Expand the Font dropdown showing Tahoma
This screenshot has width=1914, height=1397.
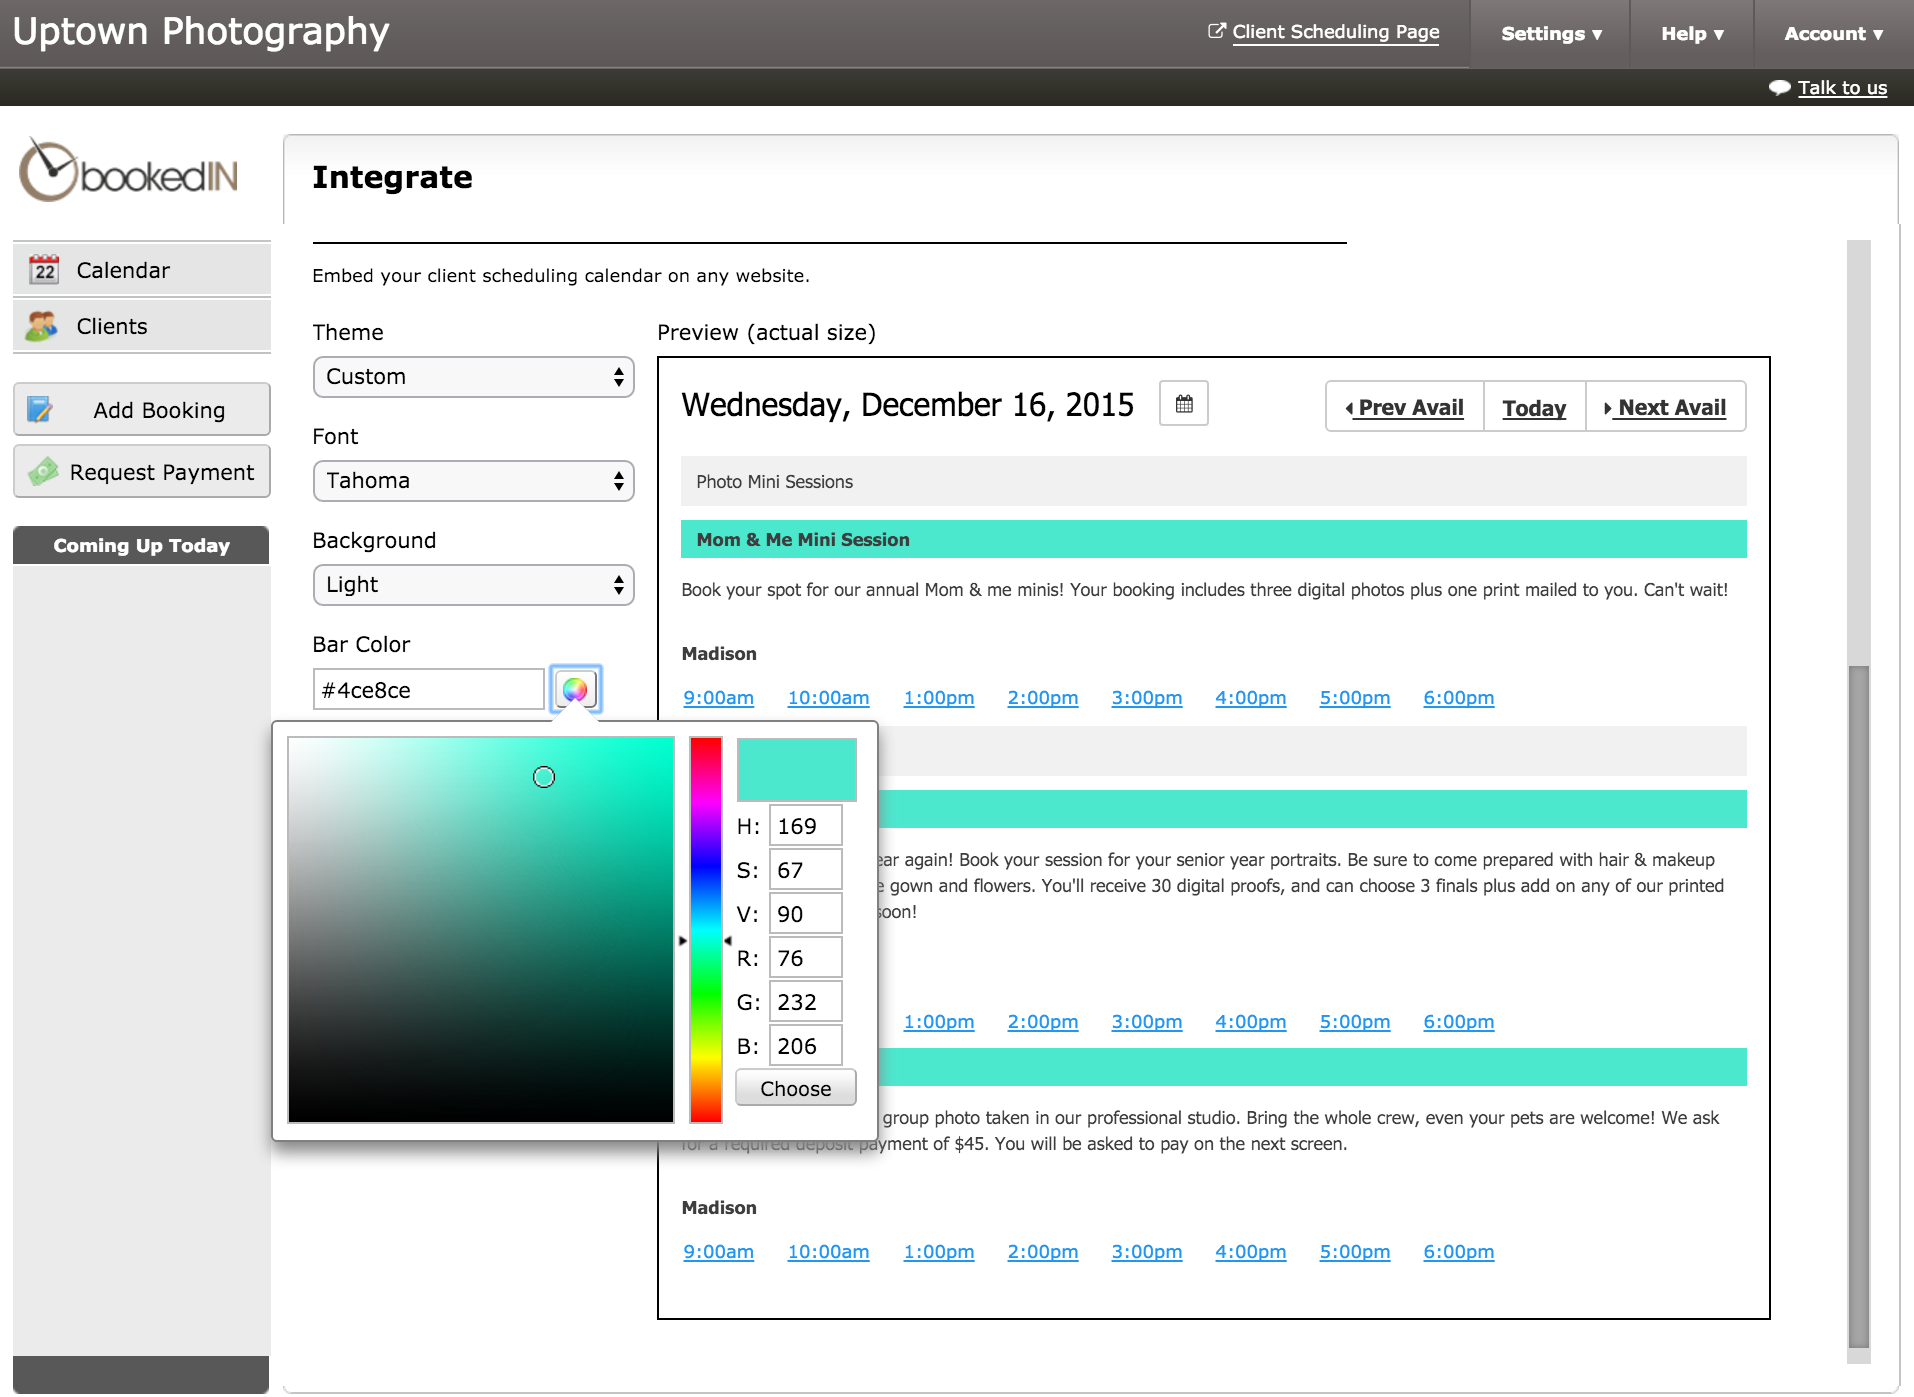click(x=473, y=481)
